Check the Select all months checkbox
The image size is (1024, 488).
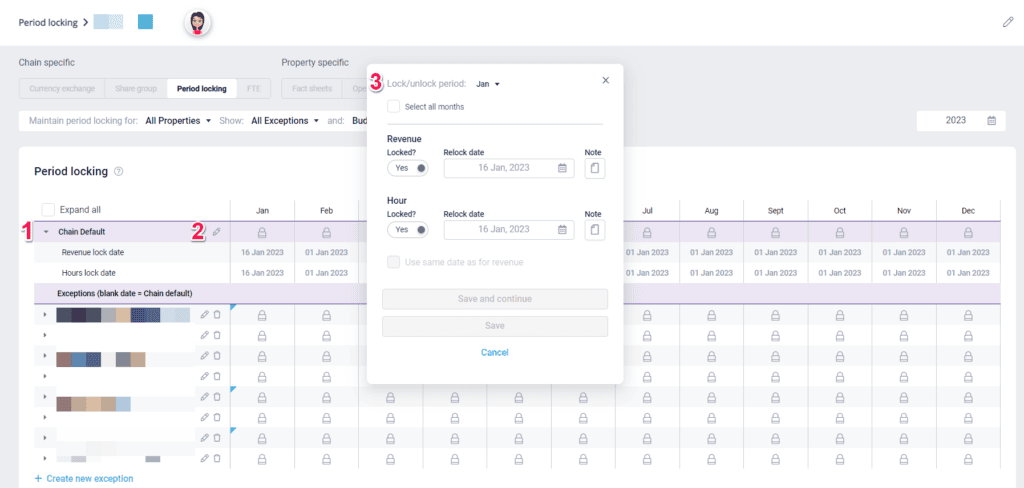point(394,106)
